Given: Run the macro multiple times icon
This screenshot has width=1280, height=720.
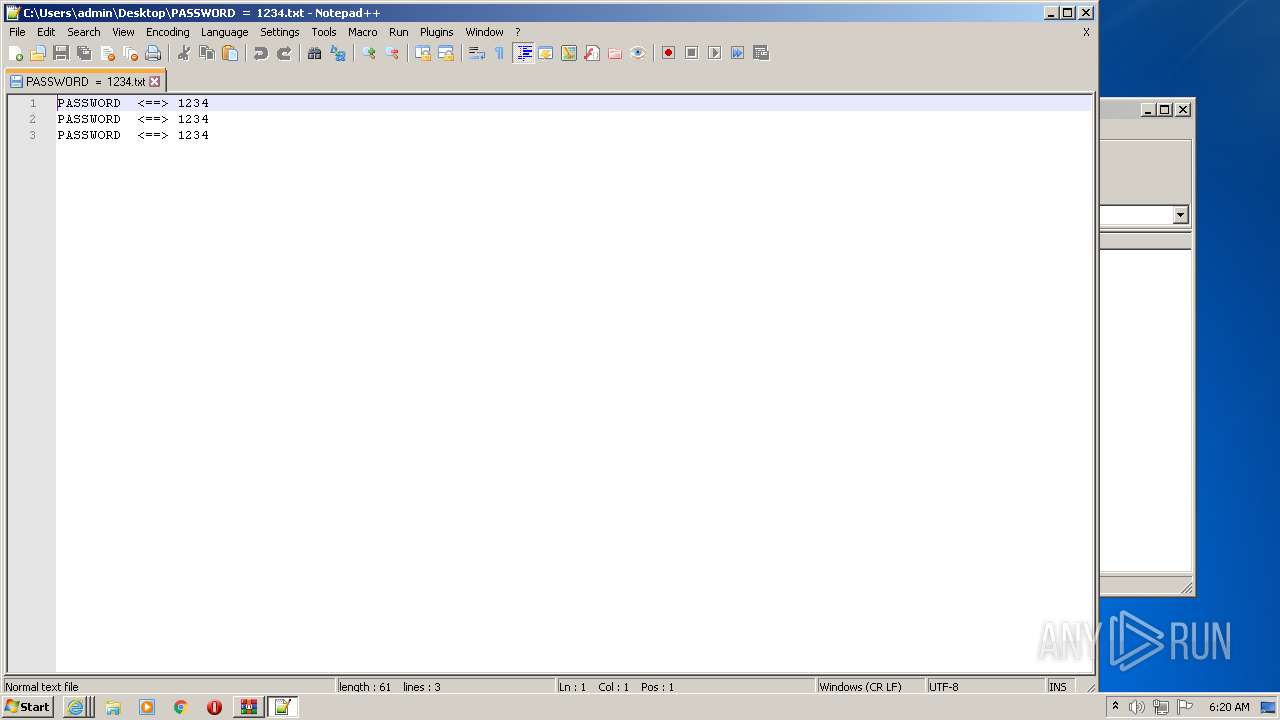Looking at the screenshot, I should [x=738, y=53].
